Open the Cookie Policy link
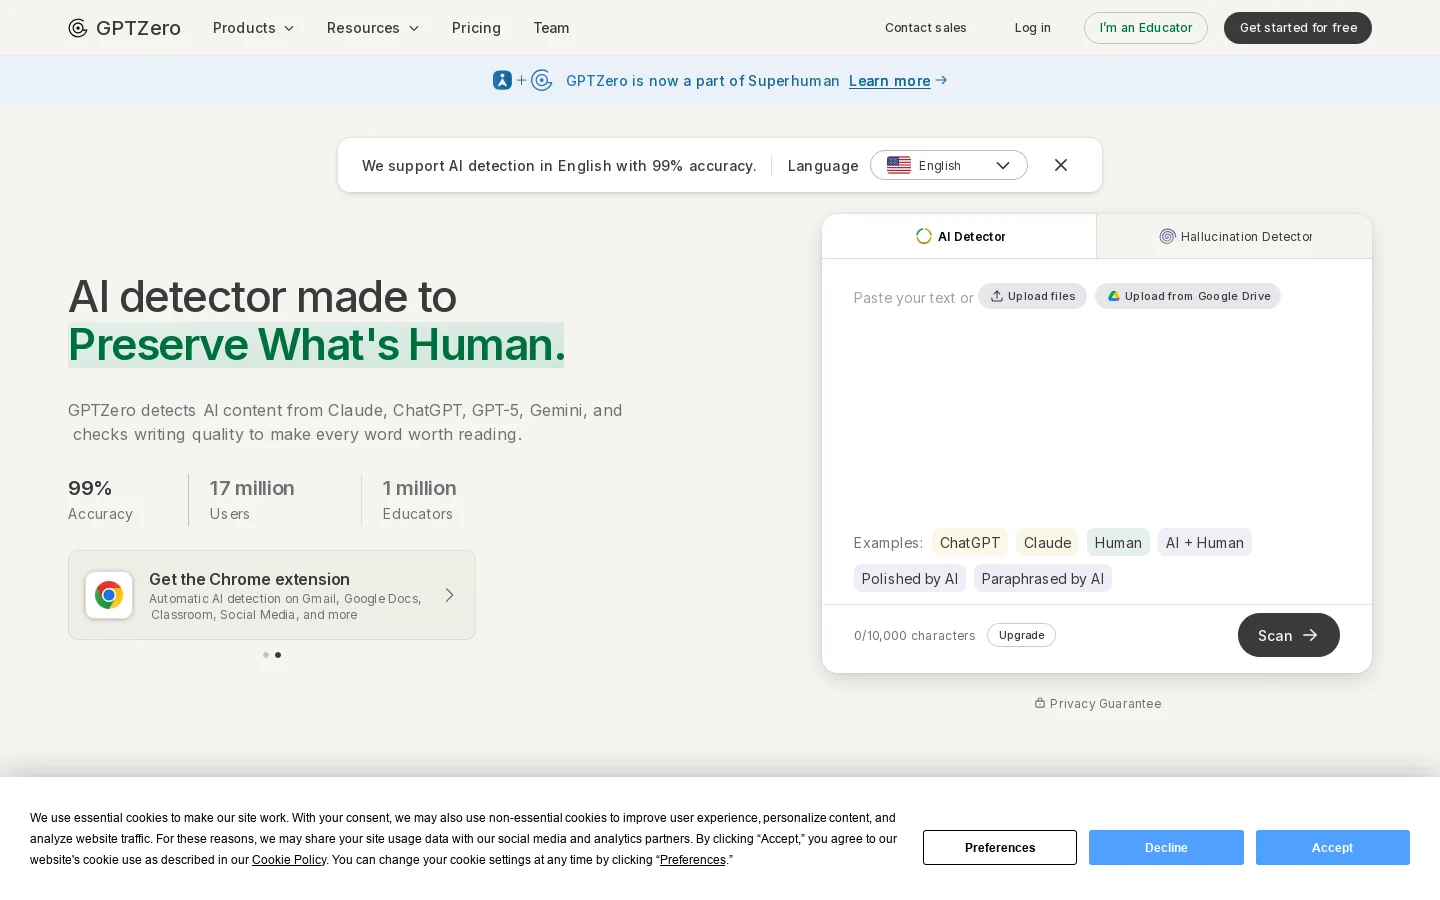1440x900 pixels. (x=289, y=860)
